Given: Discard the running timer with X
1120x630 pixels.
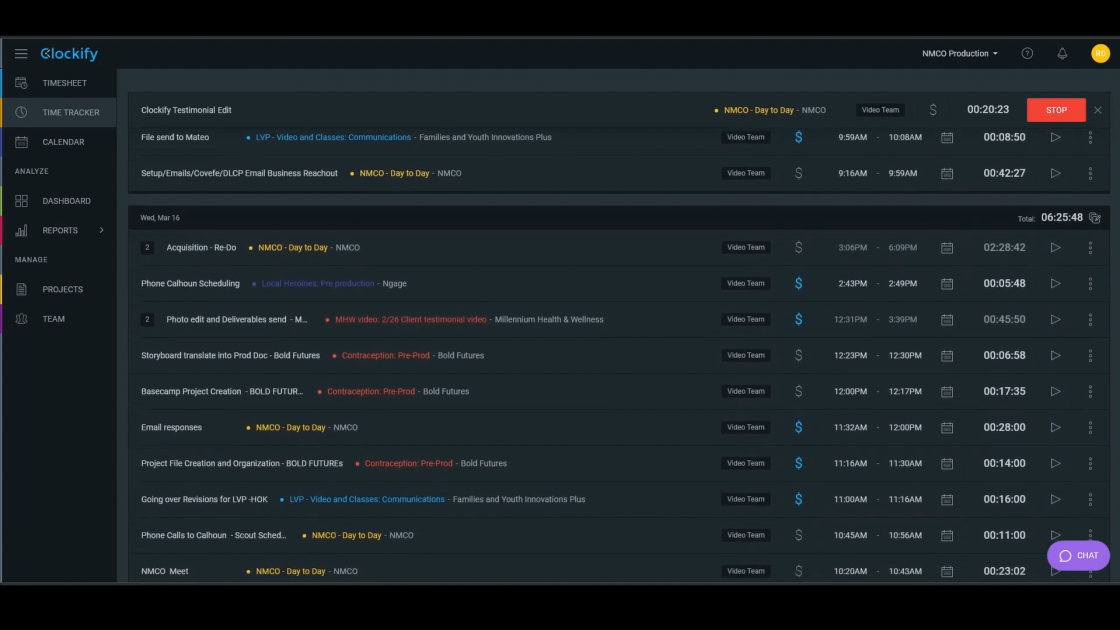Looking at the screenshot, I should click(1098, 110).
